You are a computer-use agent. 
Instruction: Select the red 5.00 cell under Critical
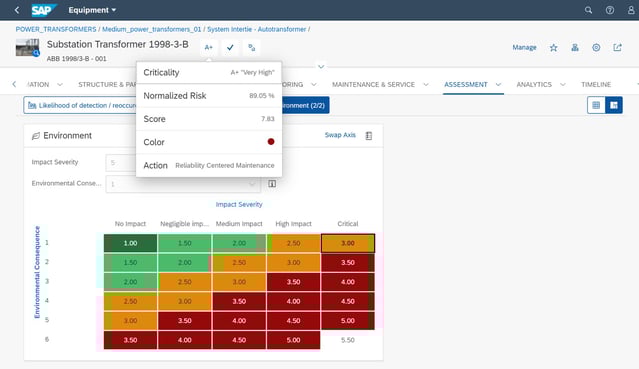[348, 320]
